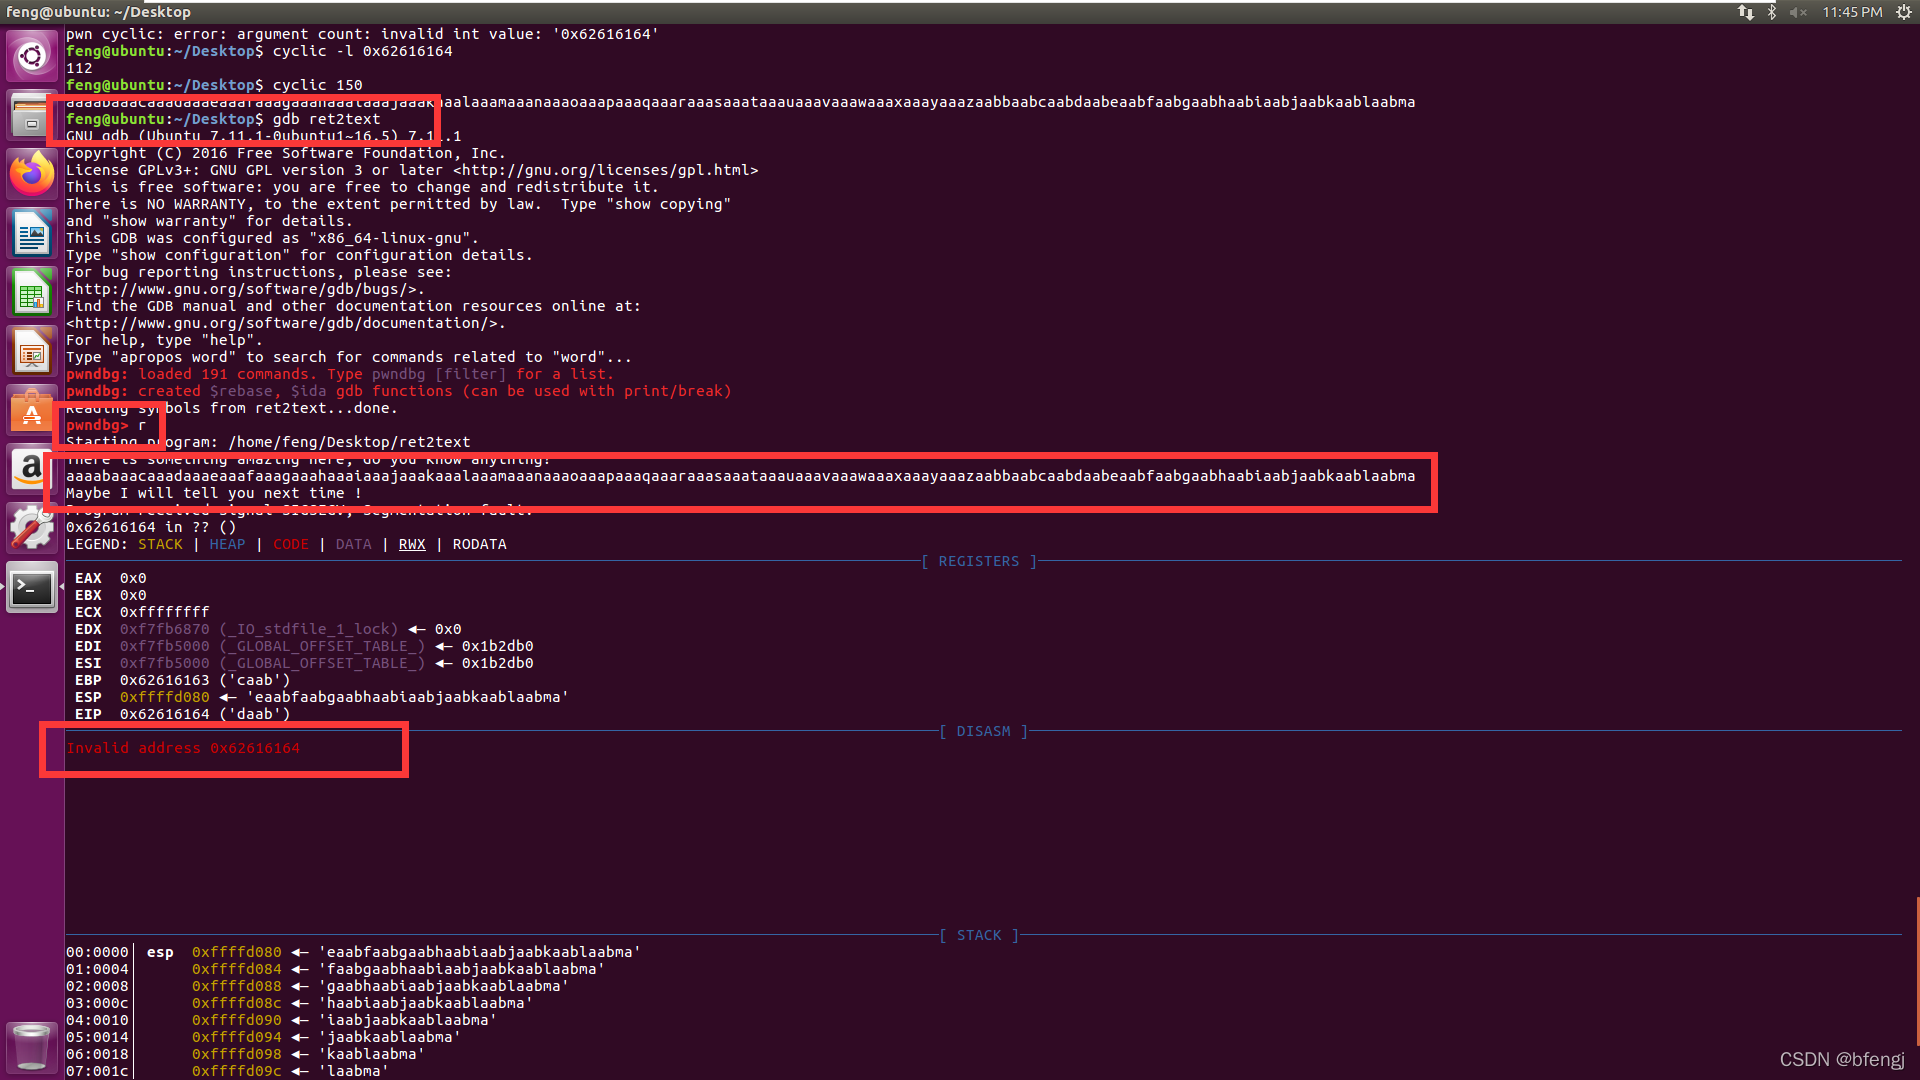Screen dimensions: 1920x1080
Task: Click the terminal scrollbar on right edge
Action: (1916, 970)
